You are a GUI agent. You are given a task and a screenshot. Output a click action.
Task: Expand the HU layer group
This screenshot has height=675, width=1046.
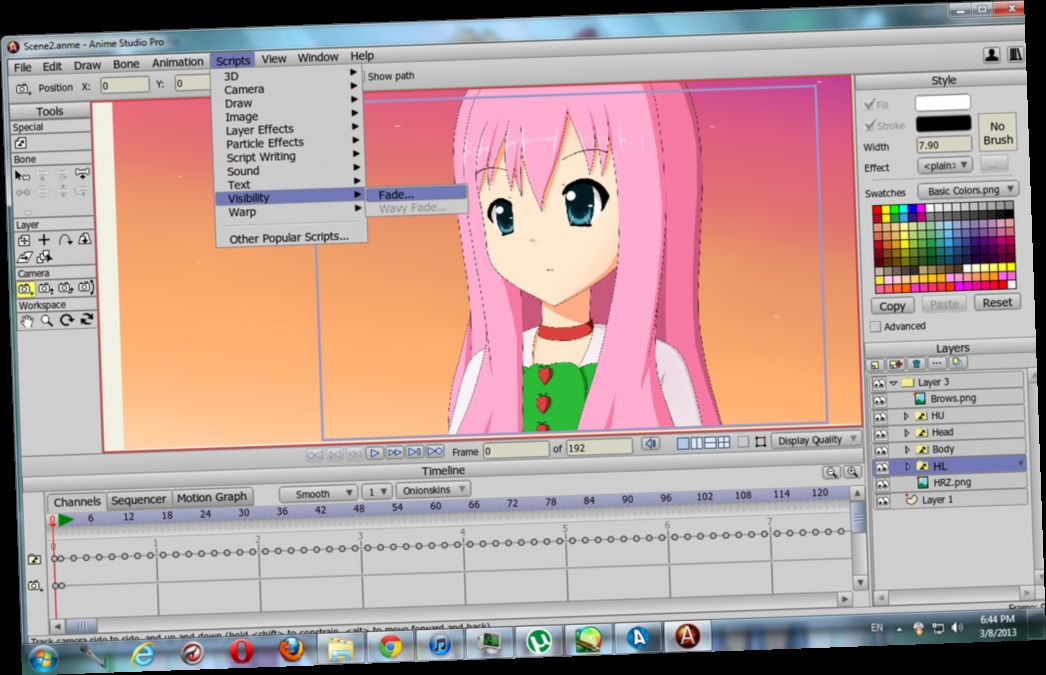pyautogui.click(x=906, y=416)
